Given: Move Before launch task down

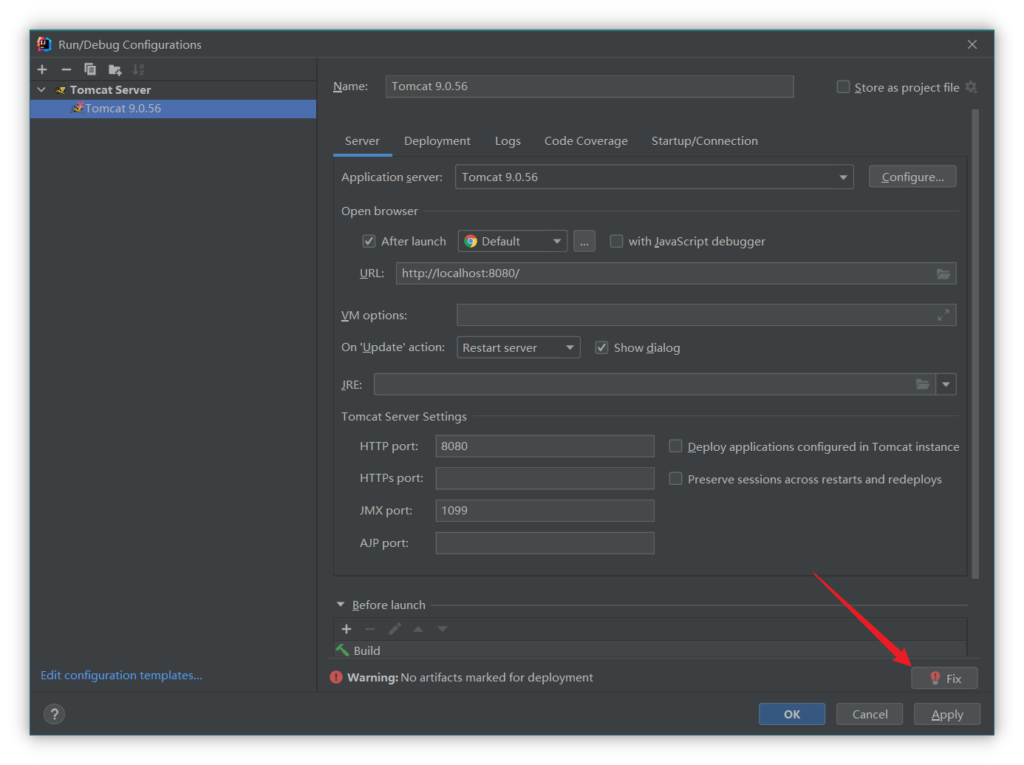Looking at the screenshot, I should pyautogui.click(x=442, y=629).
